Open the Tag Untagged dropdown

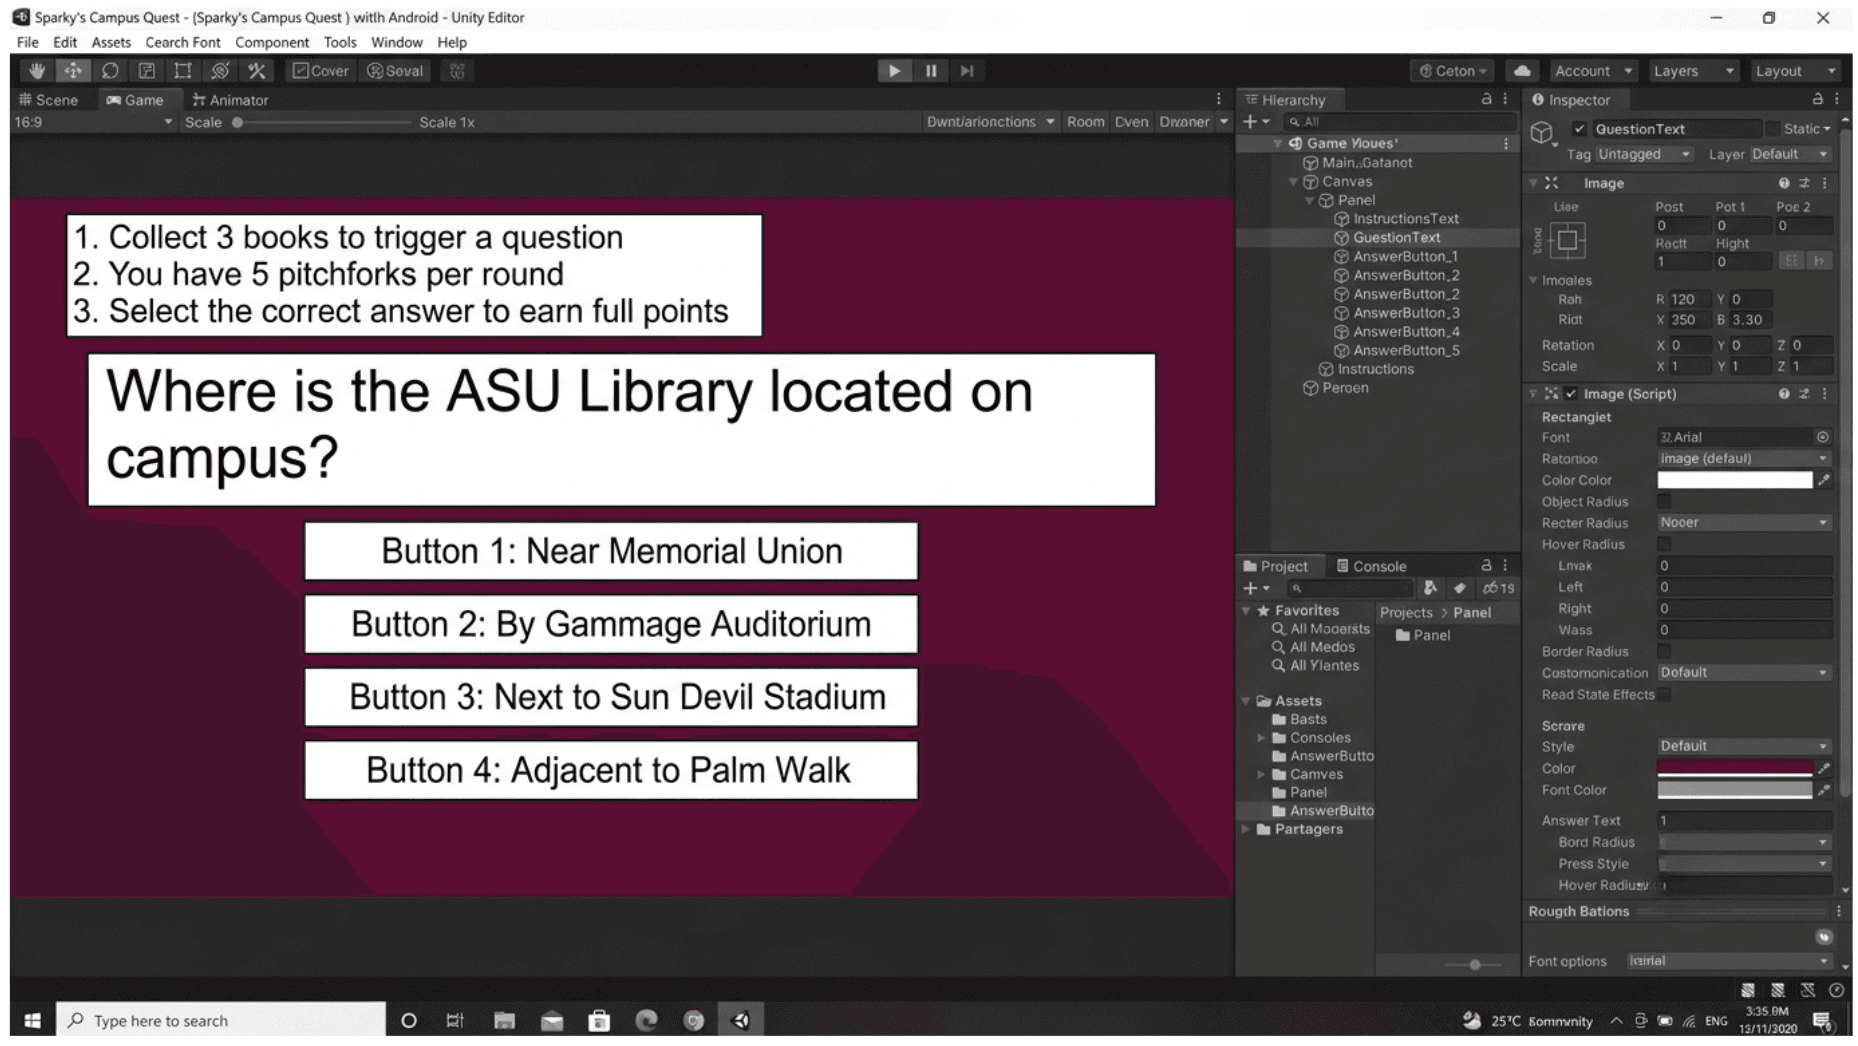point(1644,154)
